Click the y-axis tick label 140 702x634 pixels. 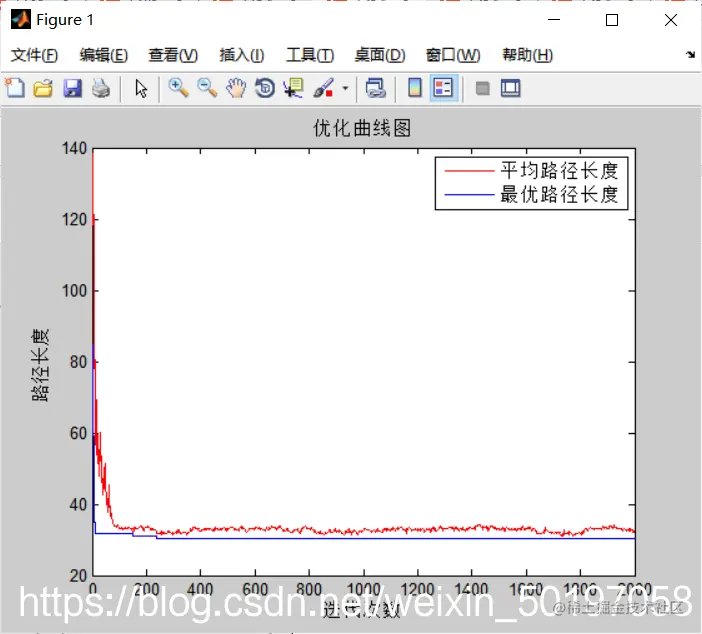point(74,149)
